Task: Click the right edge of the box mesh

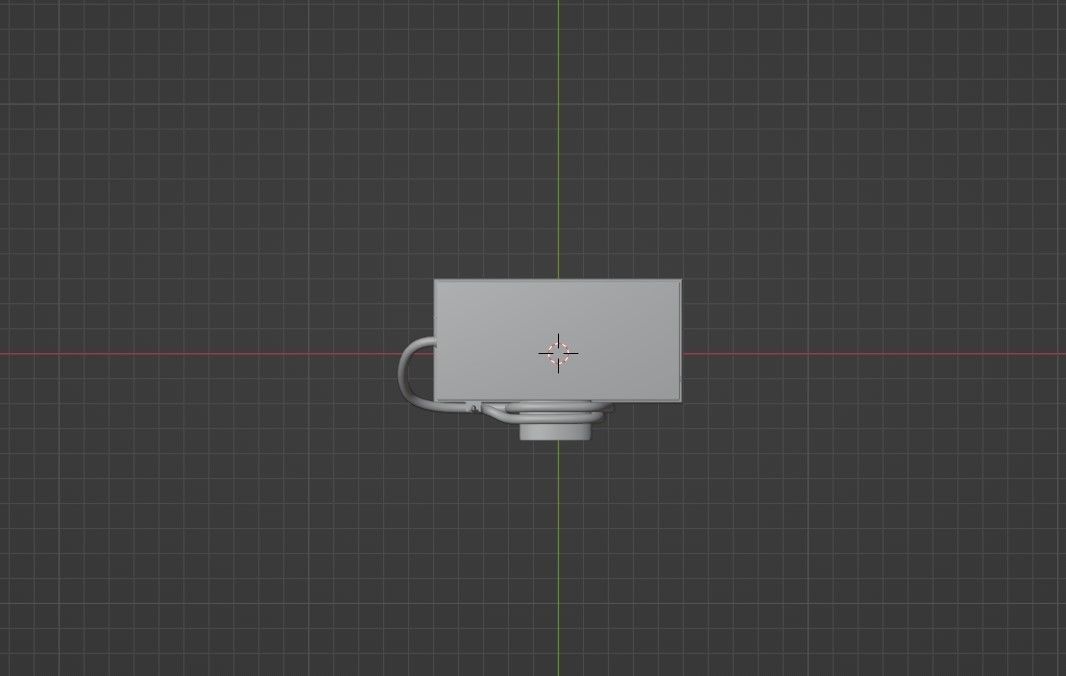Action: pos(680,340)
